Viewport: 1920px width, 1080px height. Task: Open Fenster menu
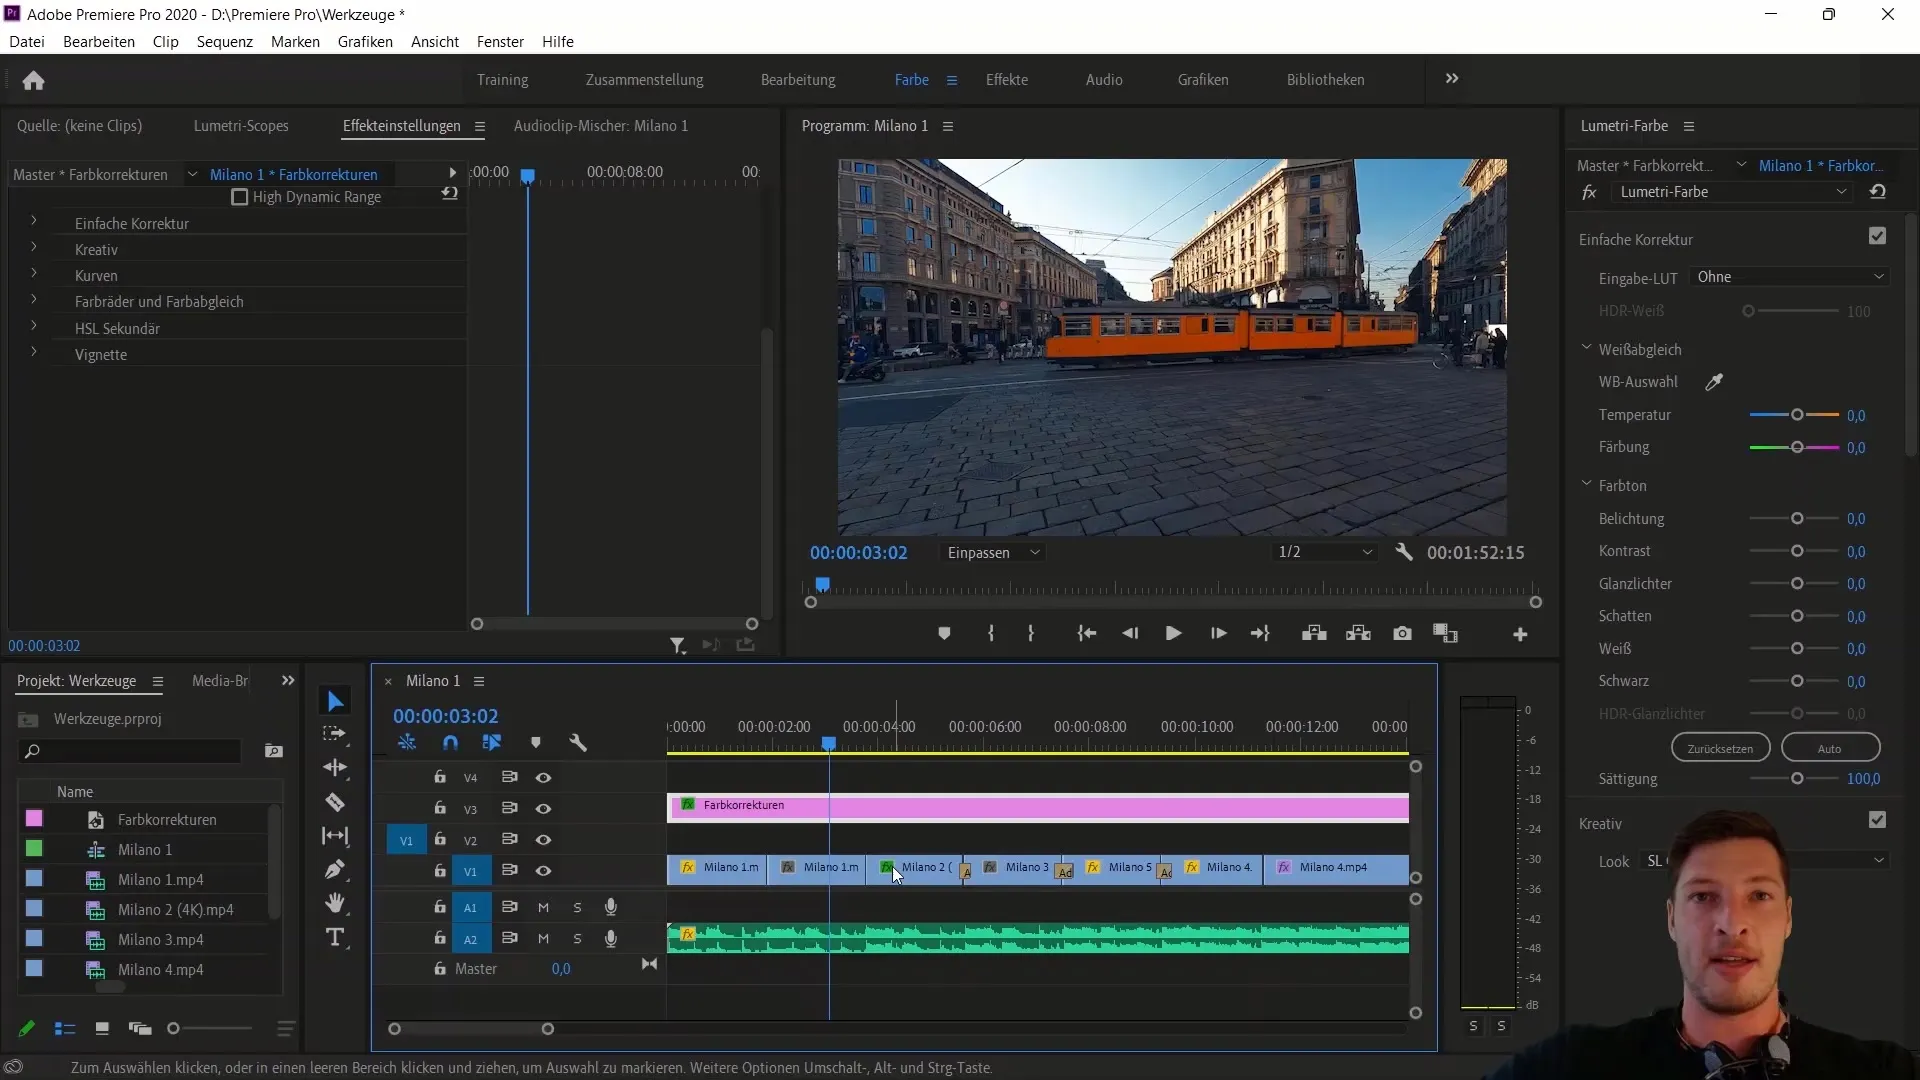pos(500,42)
